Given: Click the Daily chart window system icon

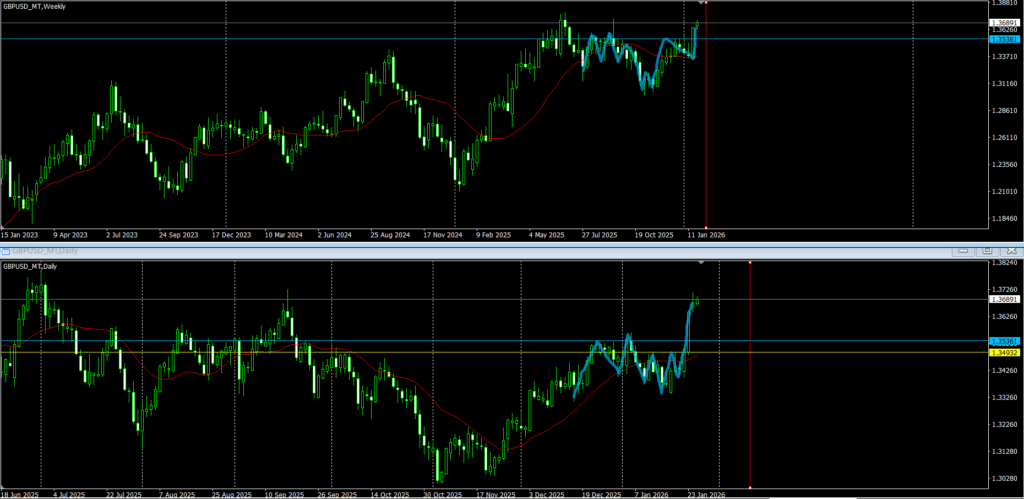Looking at the screenshot, I should (x=6, y=249).
